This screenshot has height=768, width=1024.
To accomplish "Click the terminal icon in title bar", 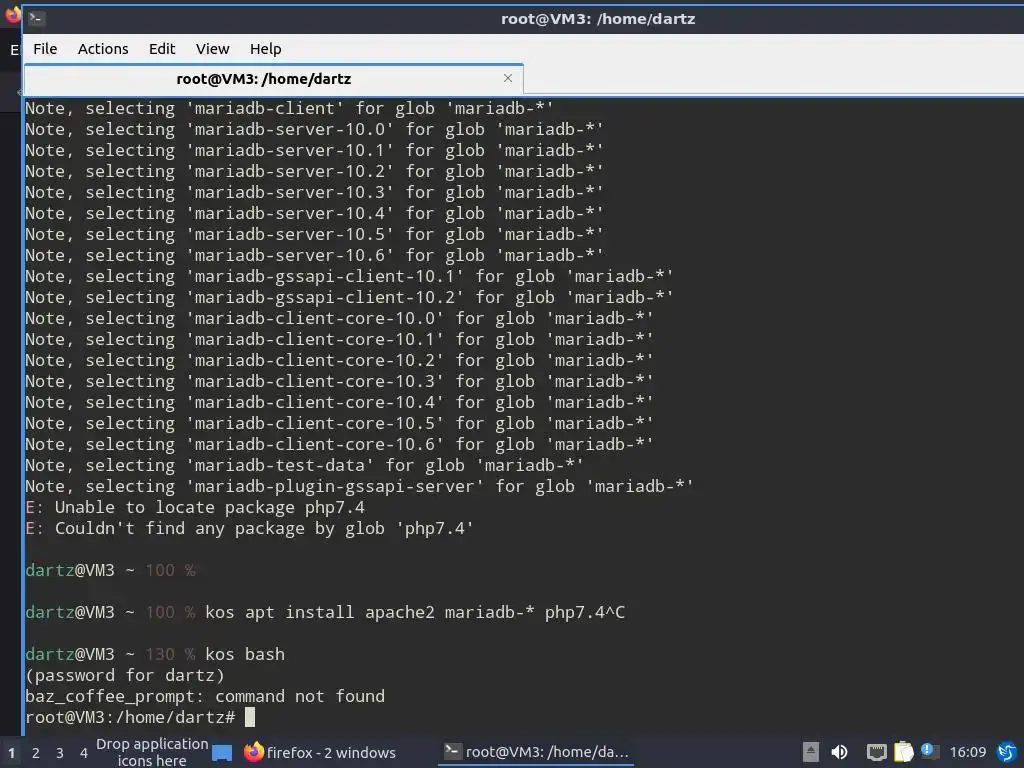I will [36, 18].
